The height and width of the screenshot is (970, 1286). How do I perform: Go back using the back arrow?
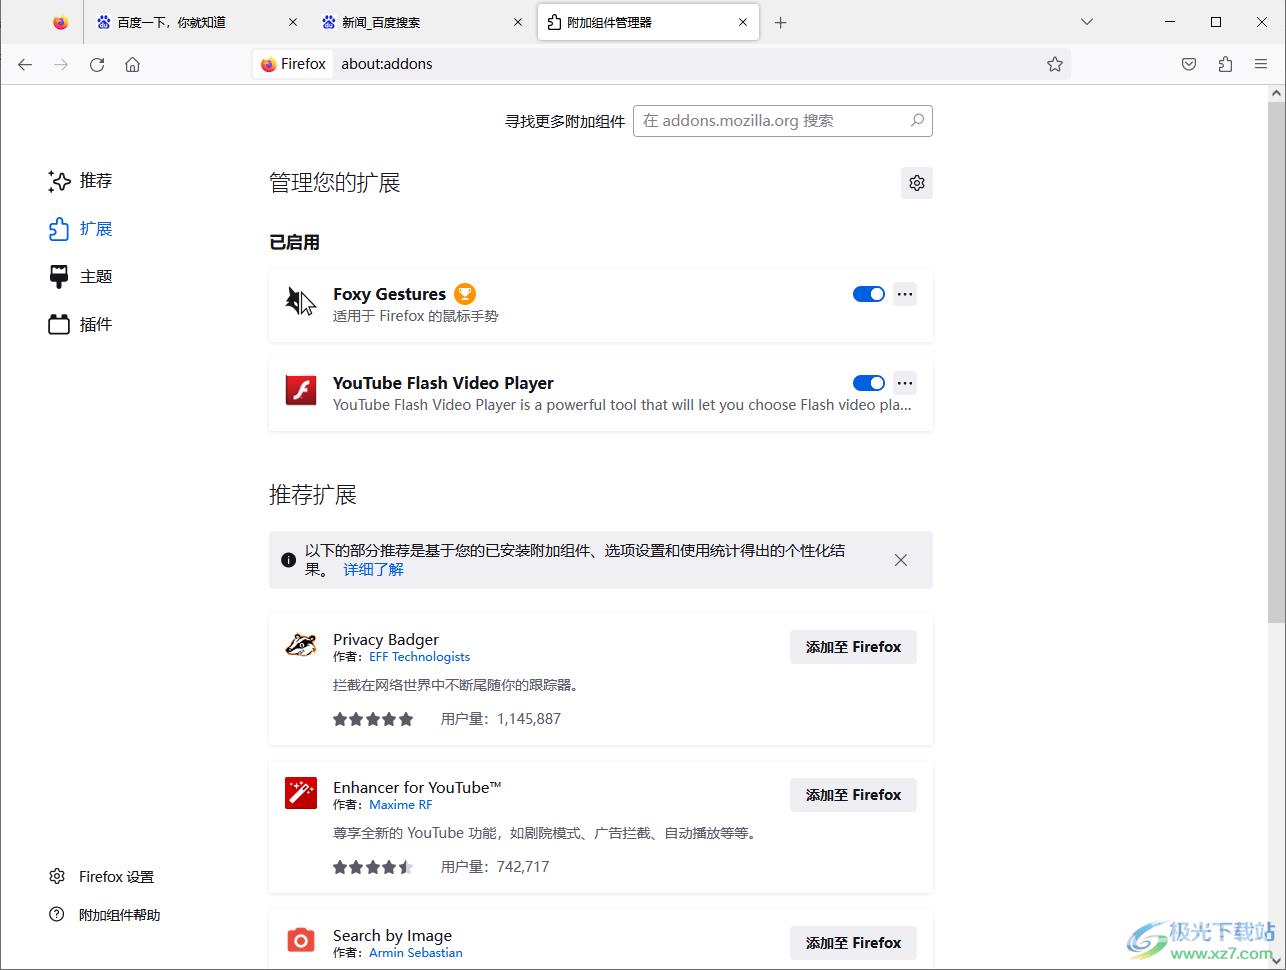(x=25, y=64)
